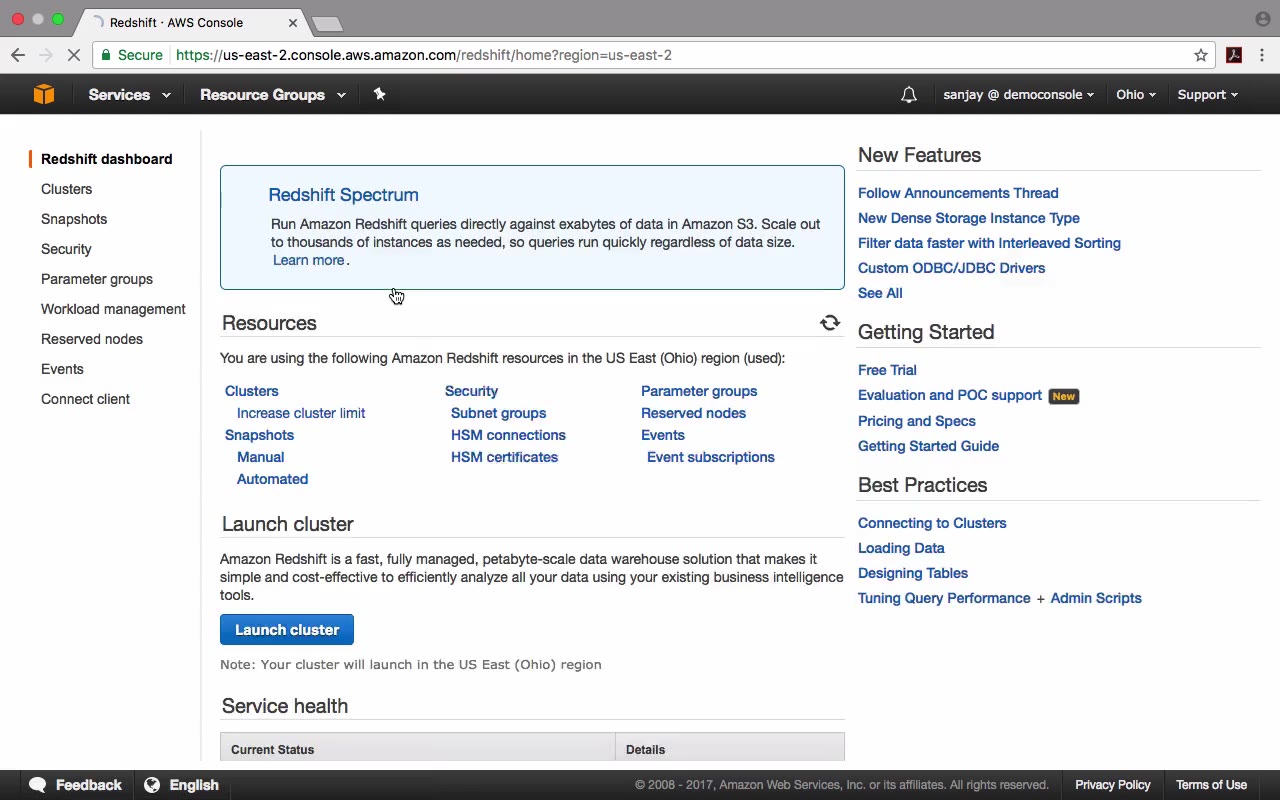
Task: Open Tuning Query Performance link
Action: (x=944, y=598)
